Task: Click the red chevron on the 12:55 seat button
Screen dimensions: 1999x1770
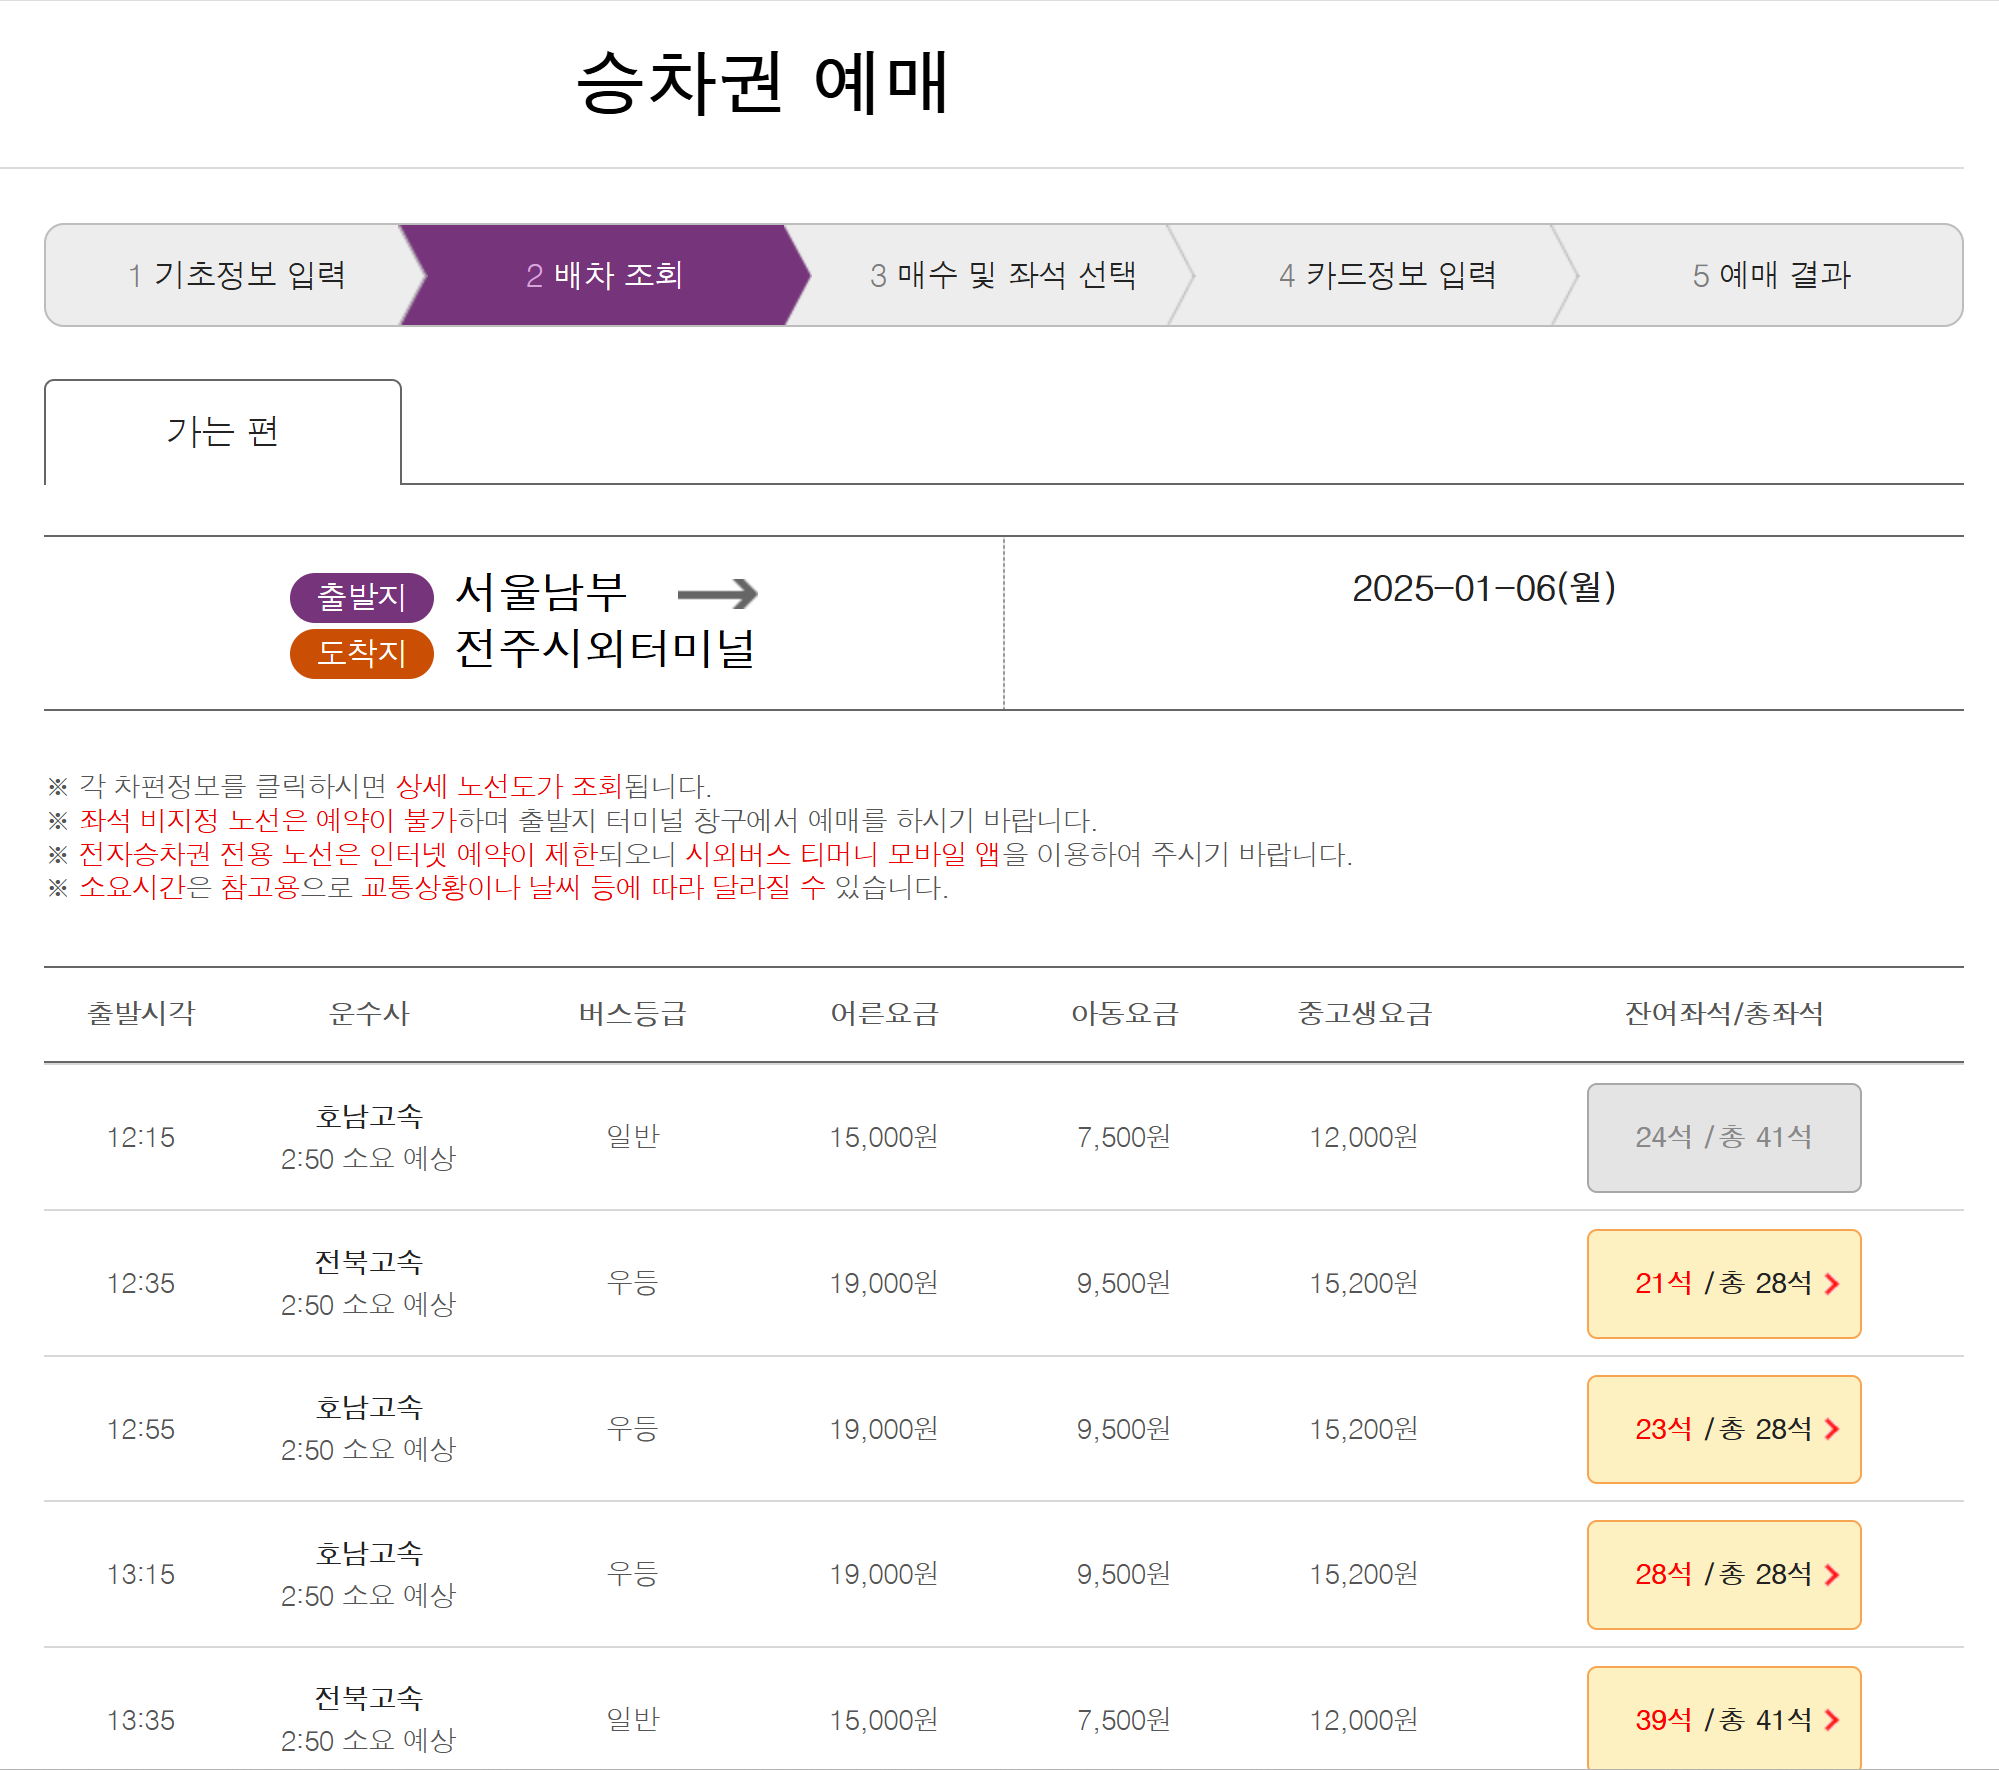Action: (x=1831, y=1429)
